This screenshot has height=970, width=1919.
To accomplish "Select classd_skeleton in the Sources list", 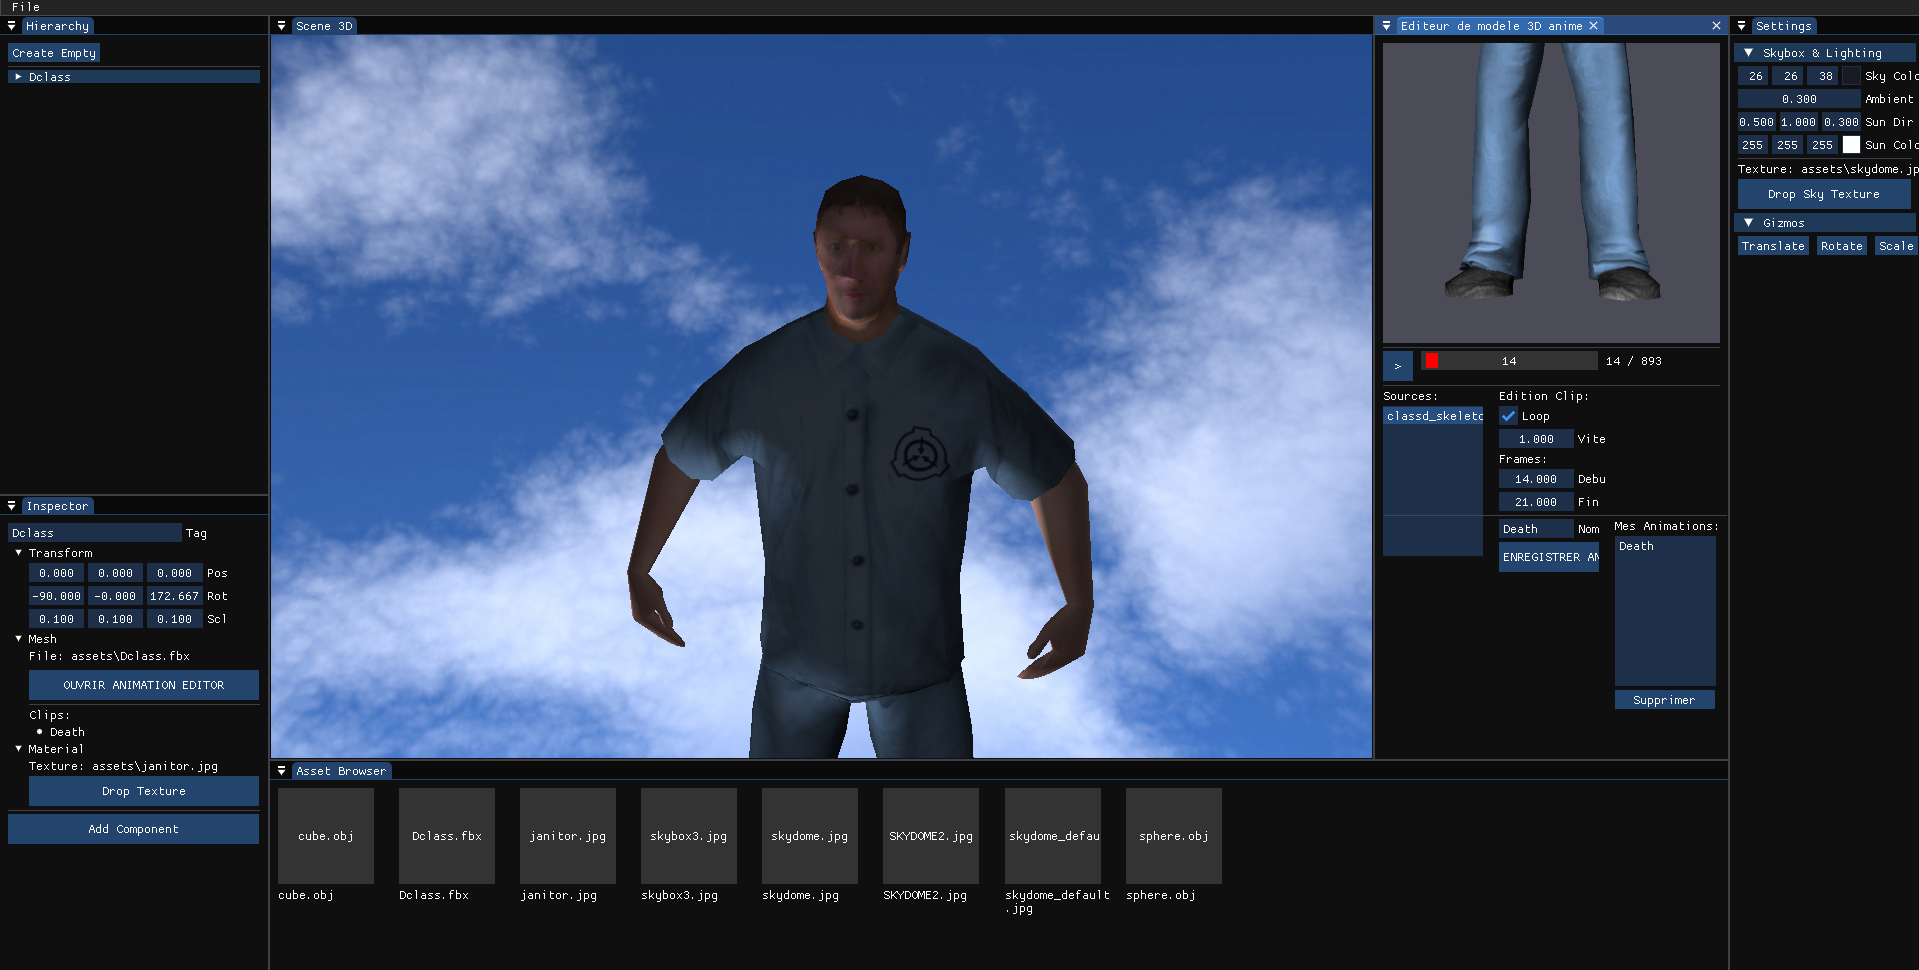I will tap(1432, 415).
